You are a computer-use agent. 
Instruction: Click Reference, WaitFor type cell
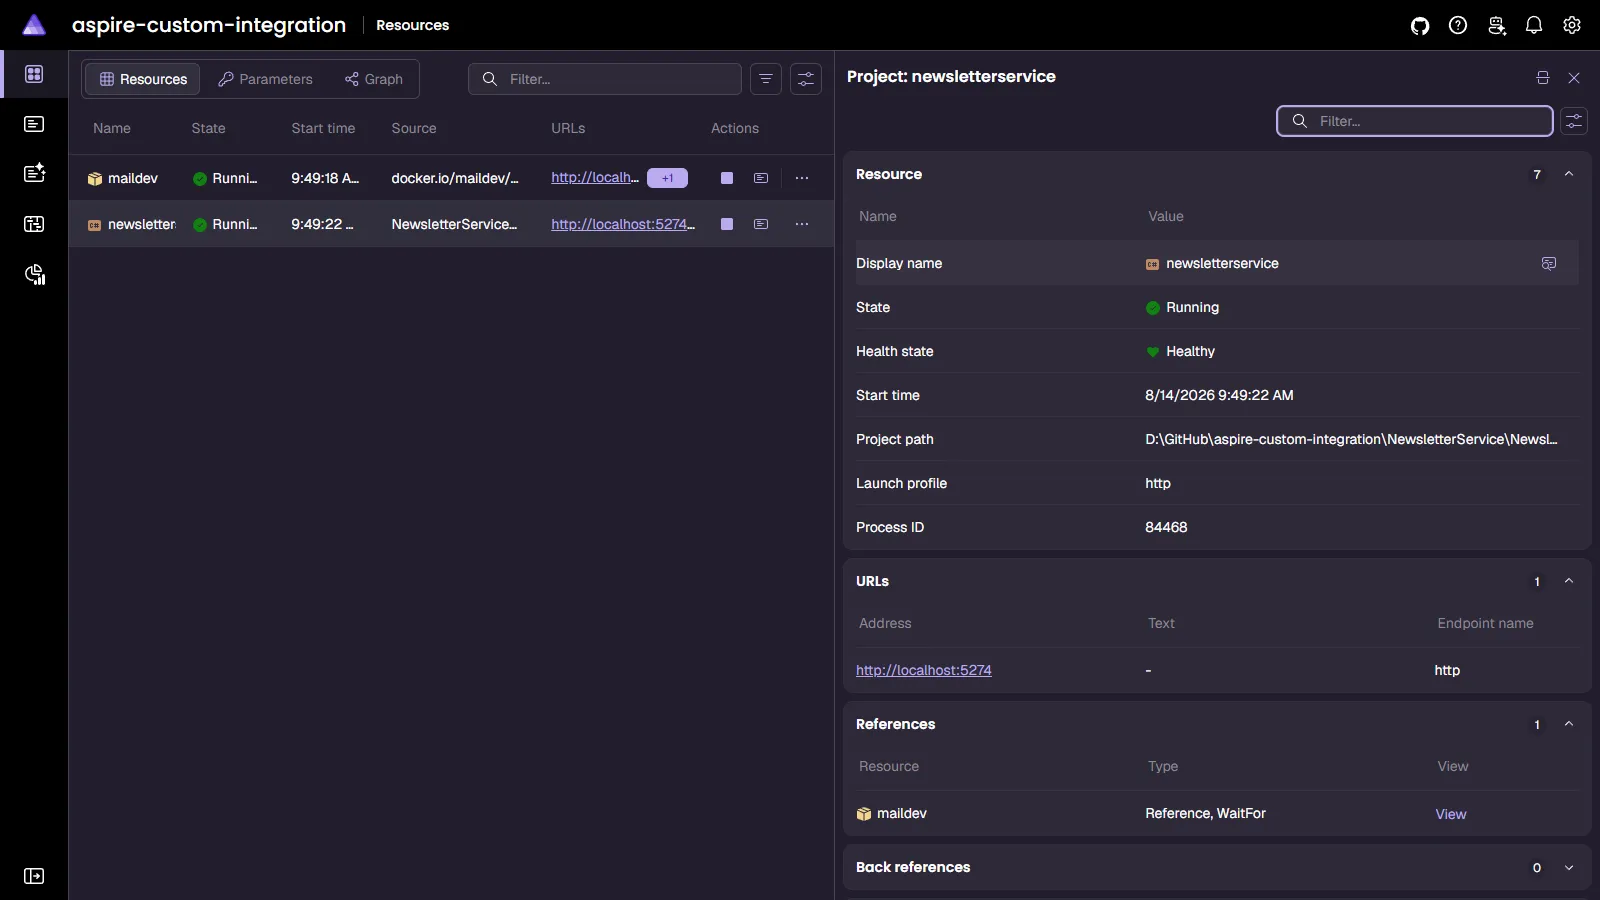click(1205, 813)
